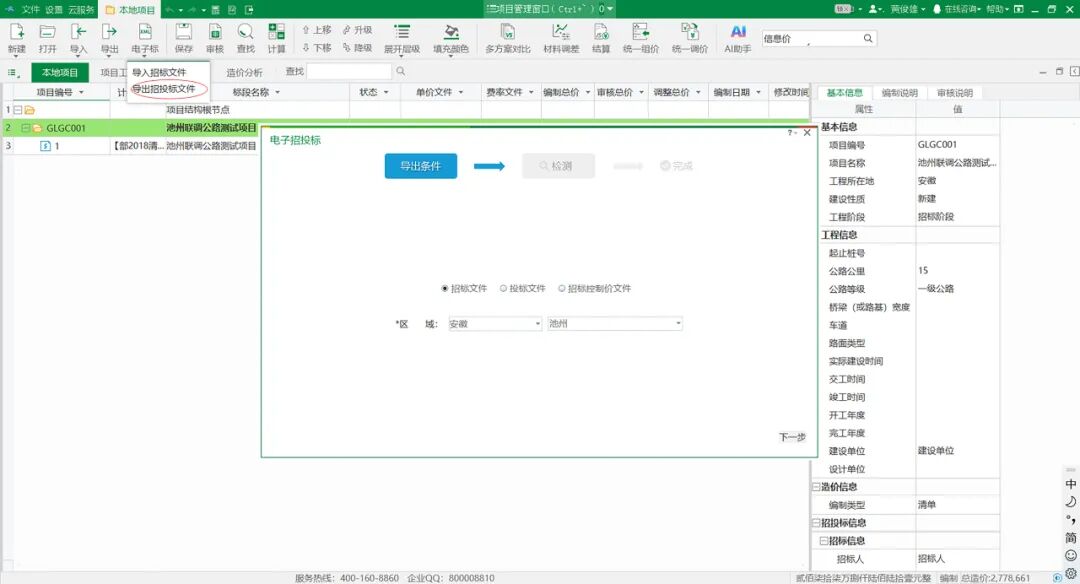The image size is (1080, 584).
Task: Click the 信息价 search input field
Action: [x=817, y=39]
